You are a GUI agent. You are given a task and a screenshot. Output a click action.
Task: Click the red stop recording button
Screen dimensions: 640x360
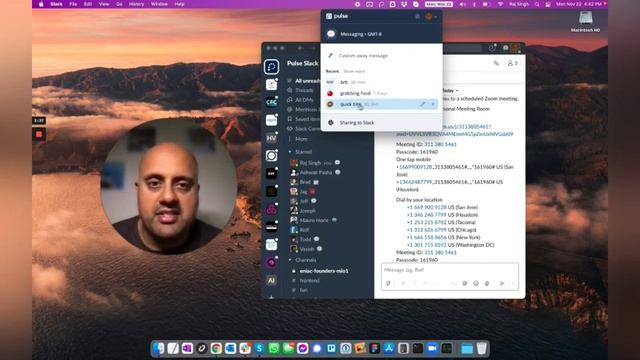coord(39,134)
